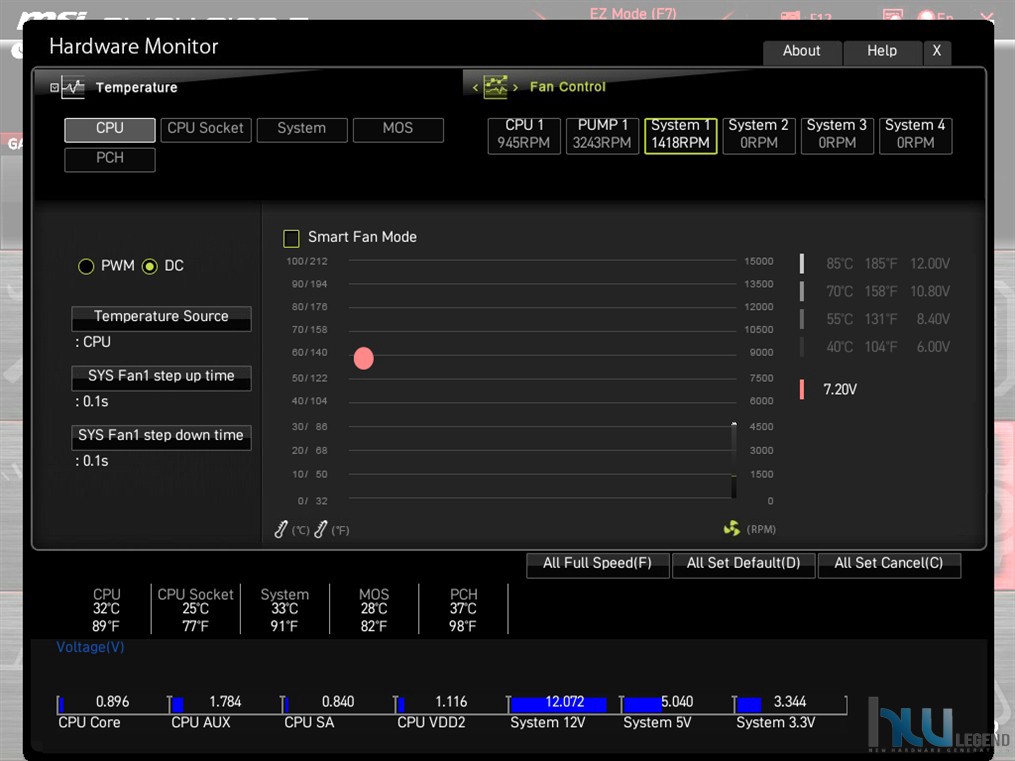Select the MOS temperature button

tap(398, 129)
